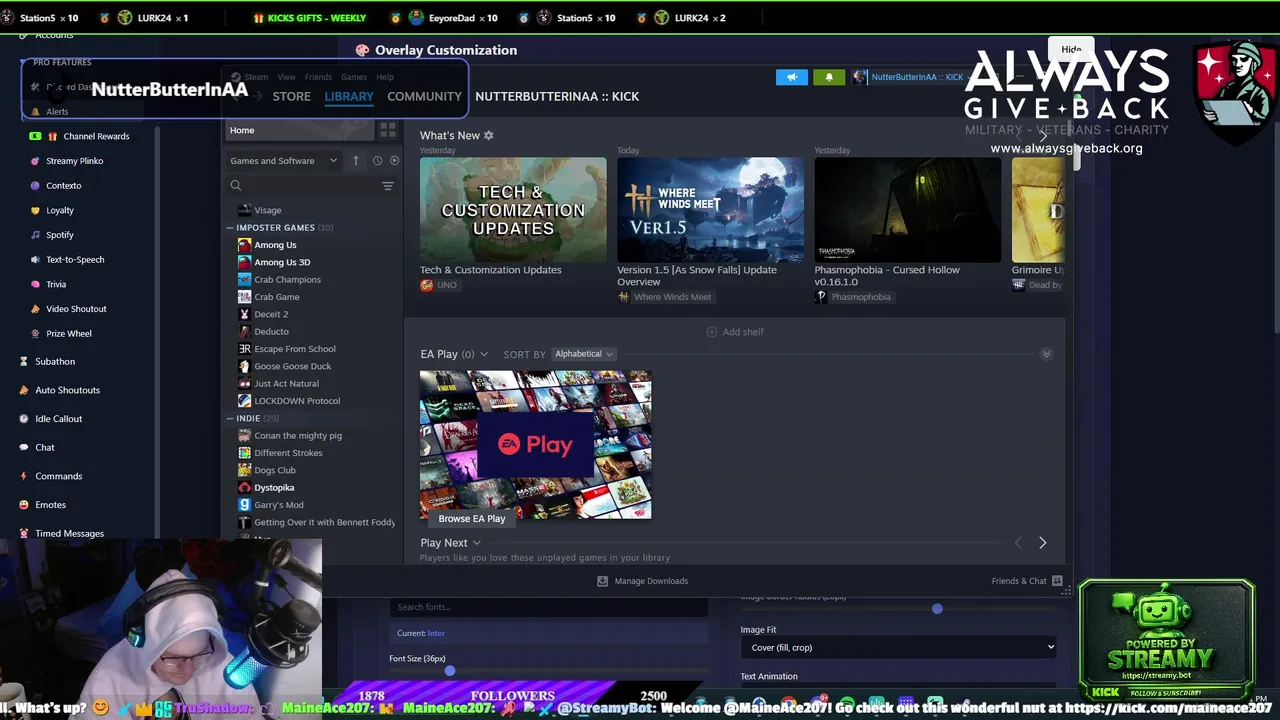Click the sort ascending arrow icon

click(x=355, y=161)
